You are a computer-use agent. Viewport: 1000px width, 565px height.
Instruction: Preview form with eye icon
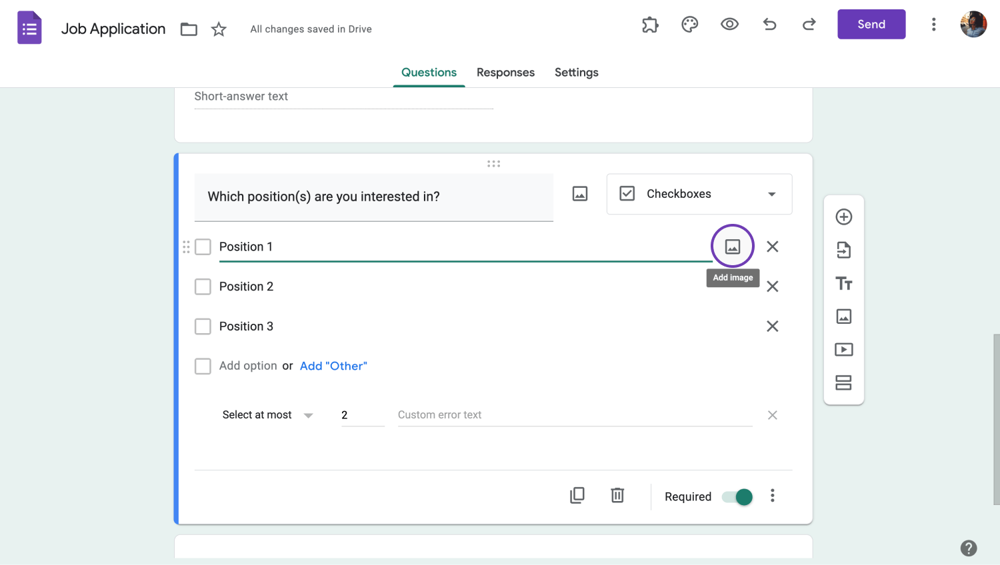[730, 25]
